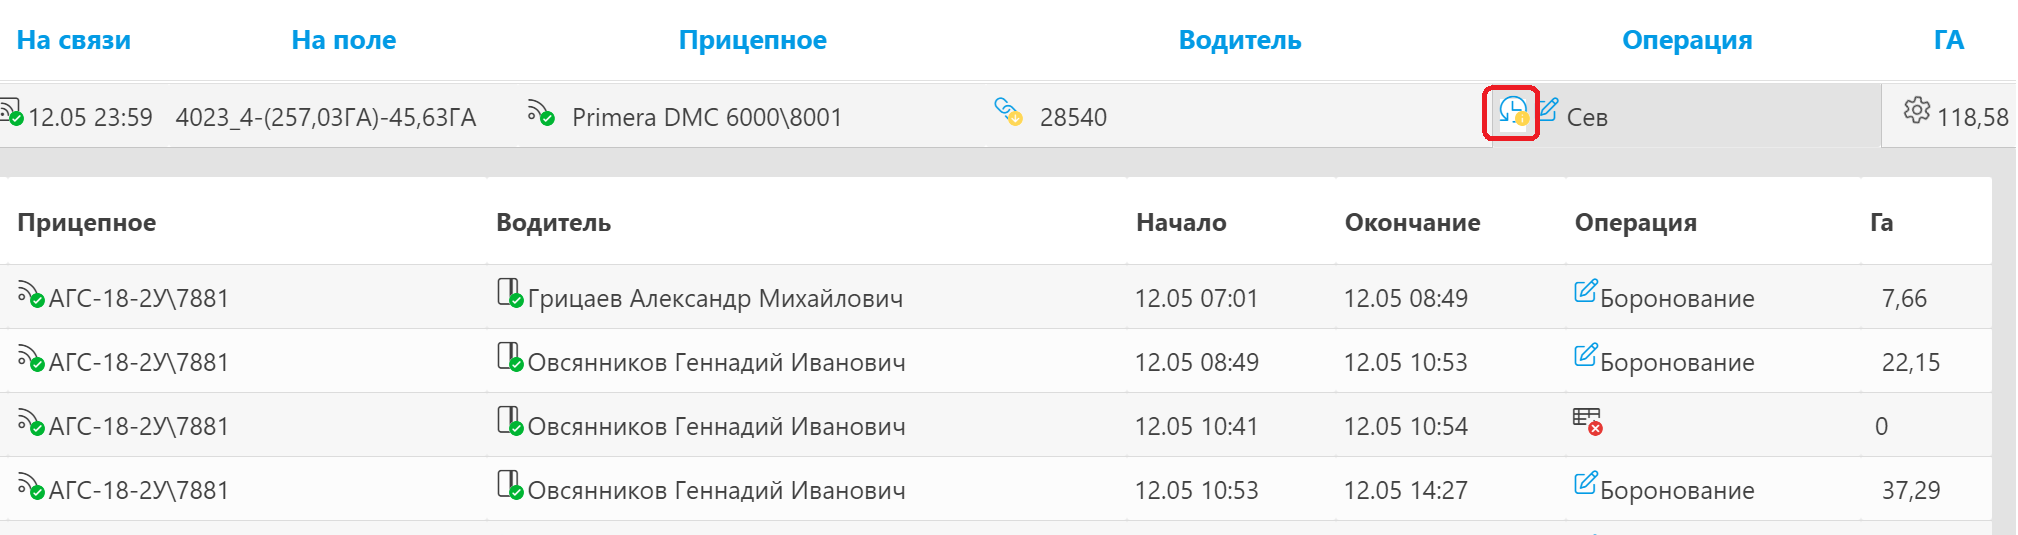Click the connection icon beside 12.05 23:59

pos(11,111)
